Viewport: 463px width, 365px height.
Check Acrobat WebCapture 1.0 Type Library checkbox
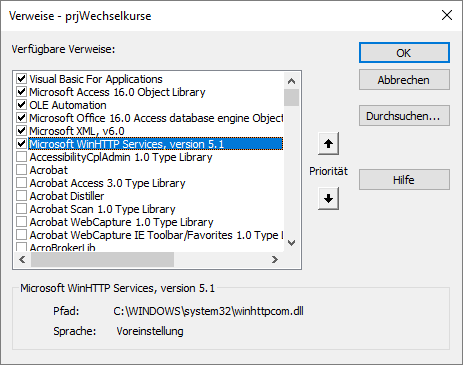click(x=21, y=222)
